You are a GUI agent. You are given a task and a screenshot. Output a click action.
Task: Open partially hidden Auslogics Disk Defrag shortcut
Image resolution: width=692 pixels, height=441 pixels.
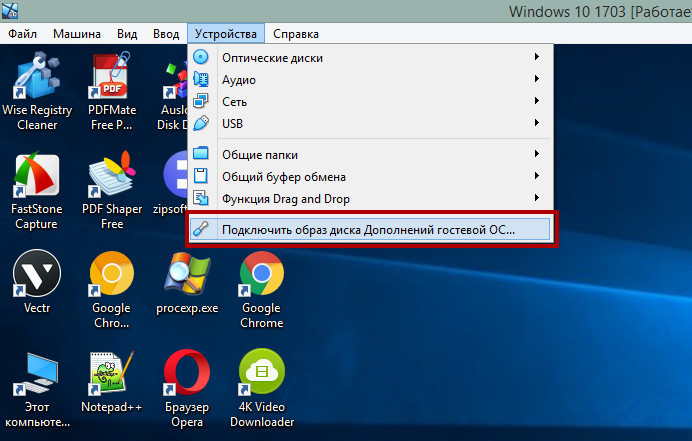point(175,91)
